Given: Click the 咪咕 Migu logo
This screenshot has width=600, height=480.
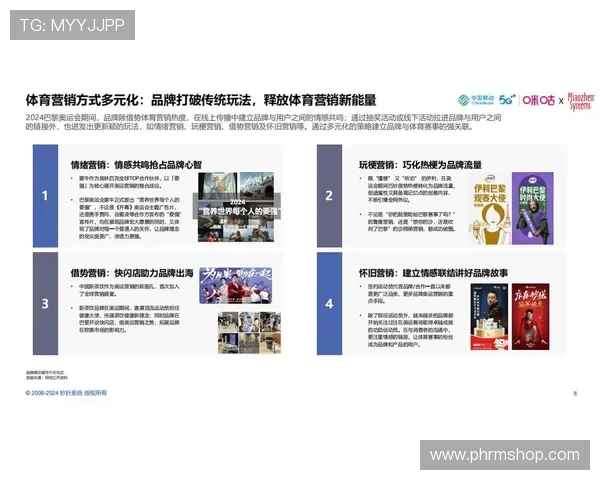Looking at the screenshot, I should pyautogui.click(x=538, y=100).
